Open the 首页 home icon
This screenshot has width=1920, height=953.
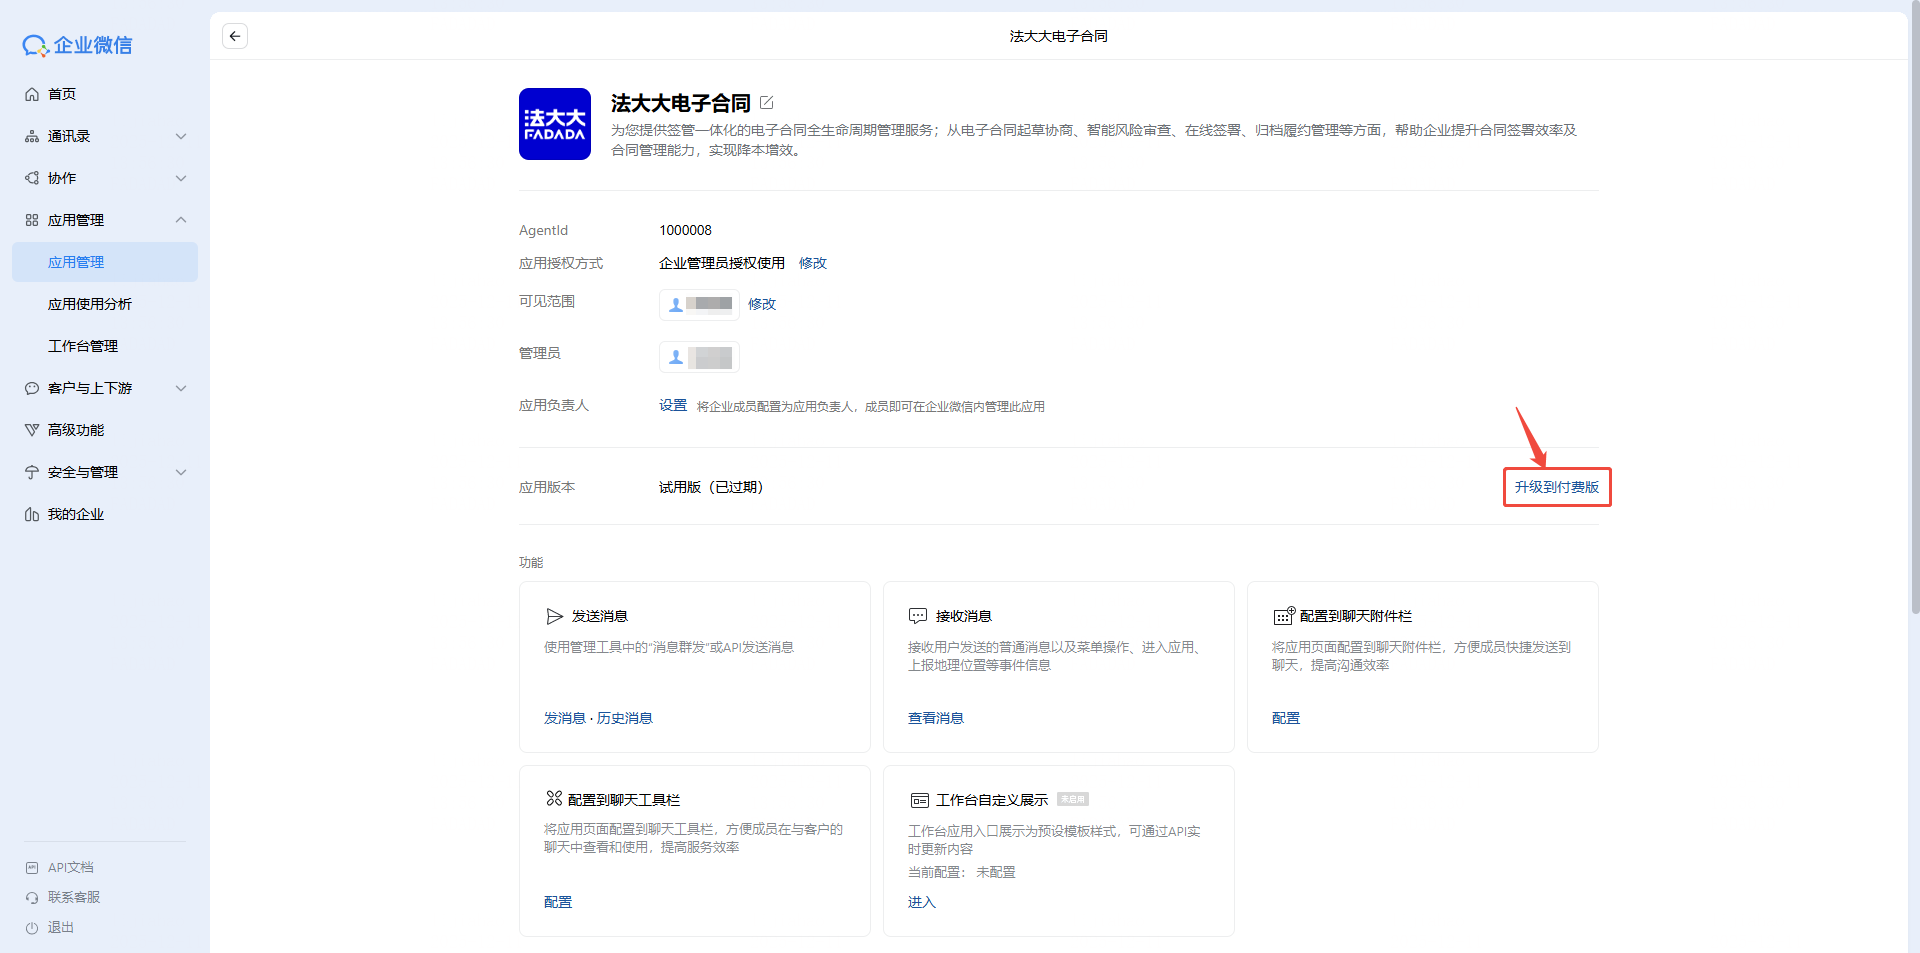(32, 94)
